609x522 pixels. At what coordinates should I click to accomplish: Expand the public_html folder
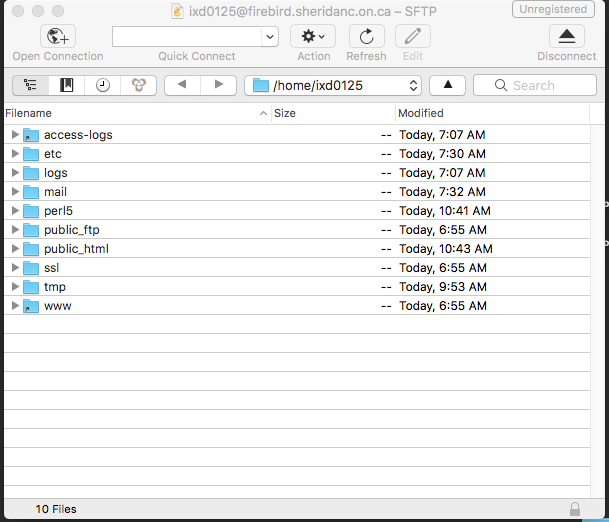click(15, 249)
